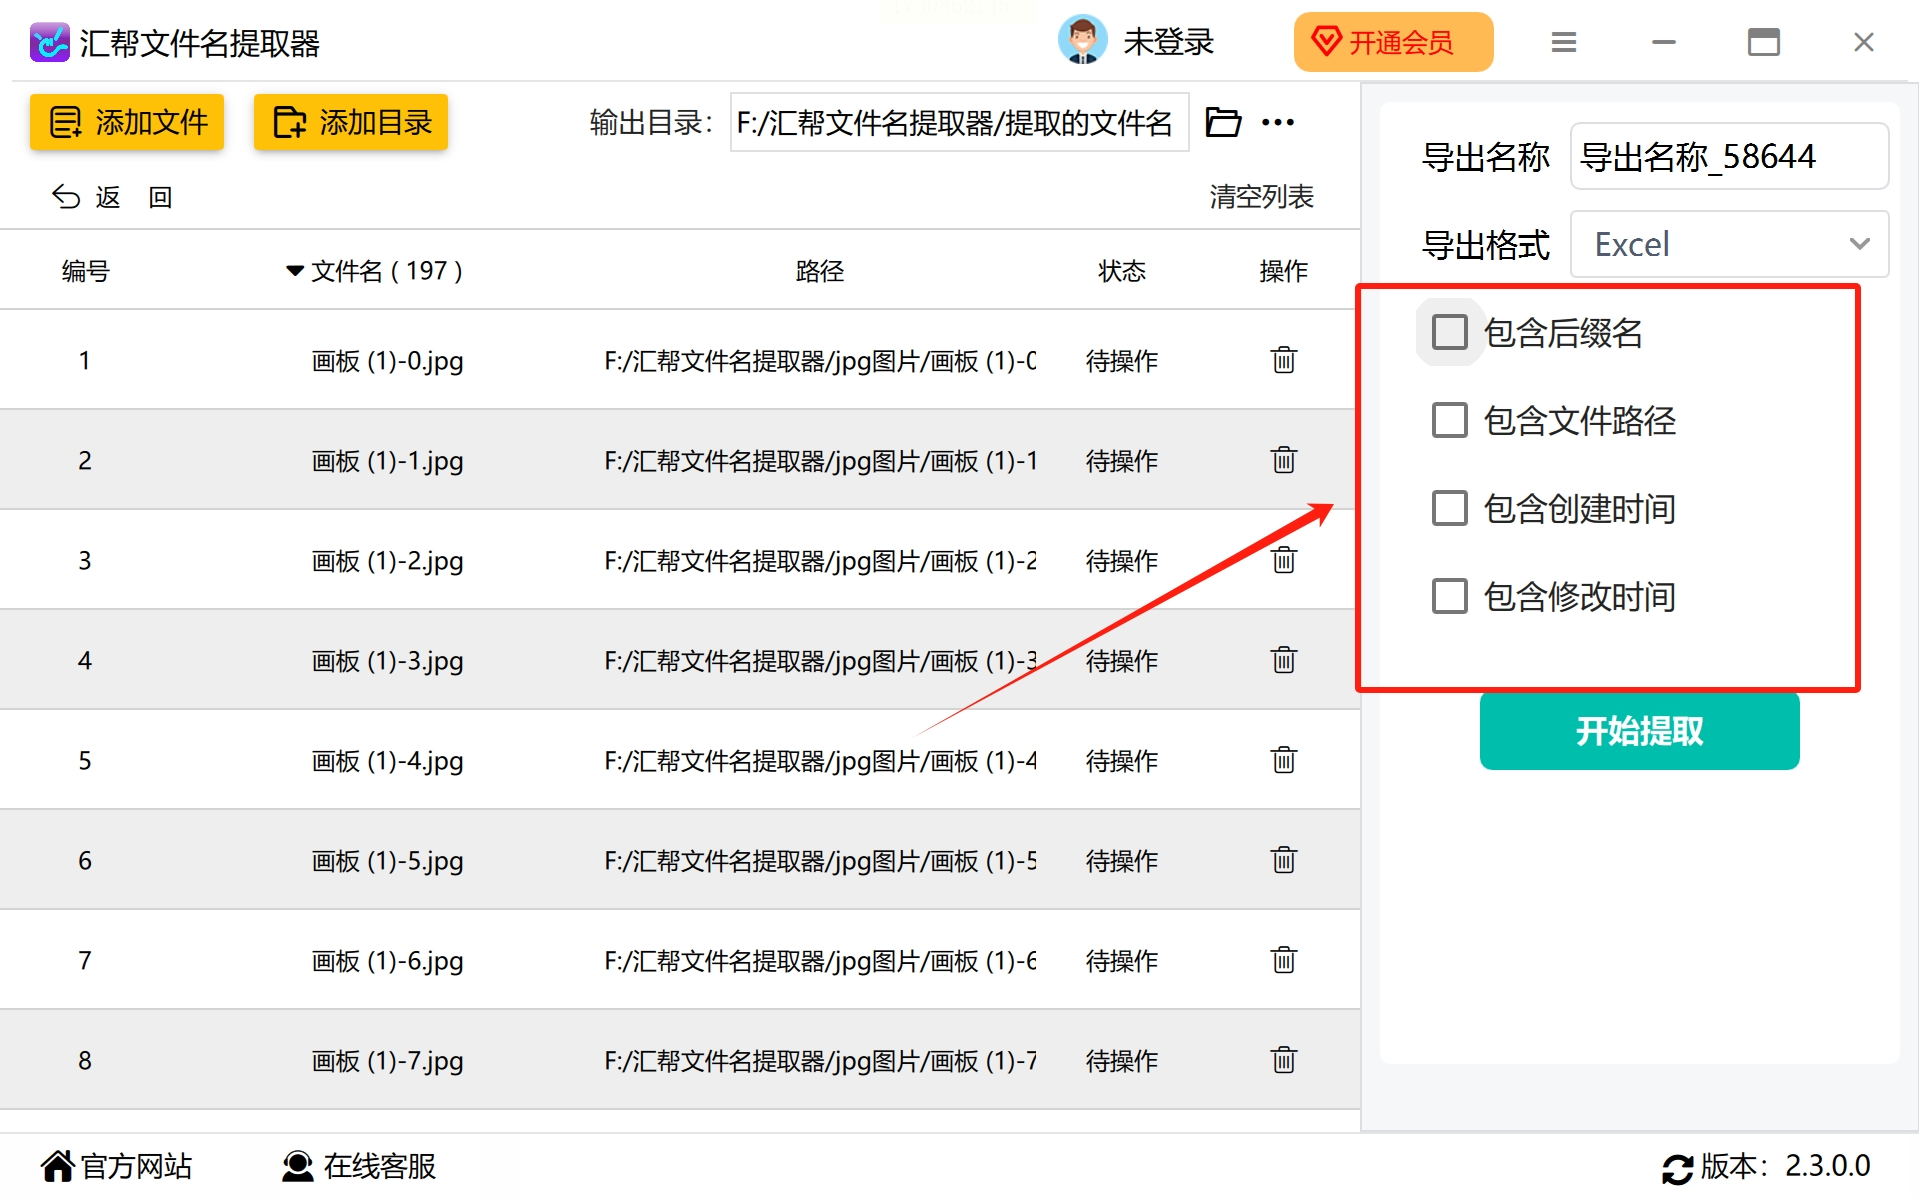Click the 导出名称 input field
The width and height of the screenshot is (1919, 1199).
click(x=1729, y=156)
